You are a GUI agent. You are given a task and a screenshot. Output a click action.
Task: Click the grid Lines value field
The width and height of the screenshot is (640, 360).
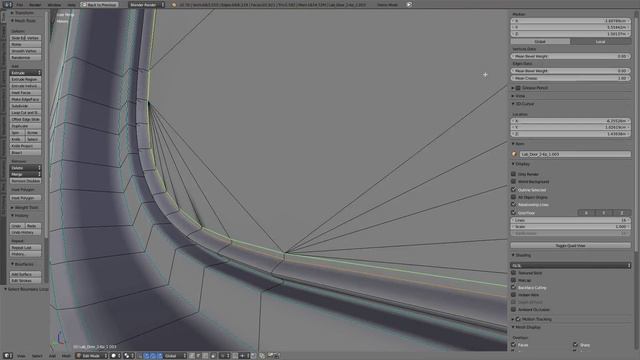[x=570, y=220]
